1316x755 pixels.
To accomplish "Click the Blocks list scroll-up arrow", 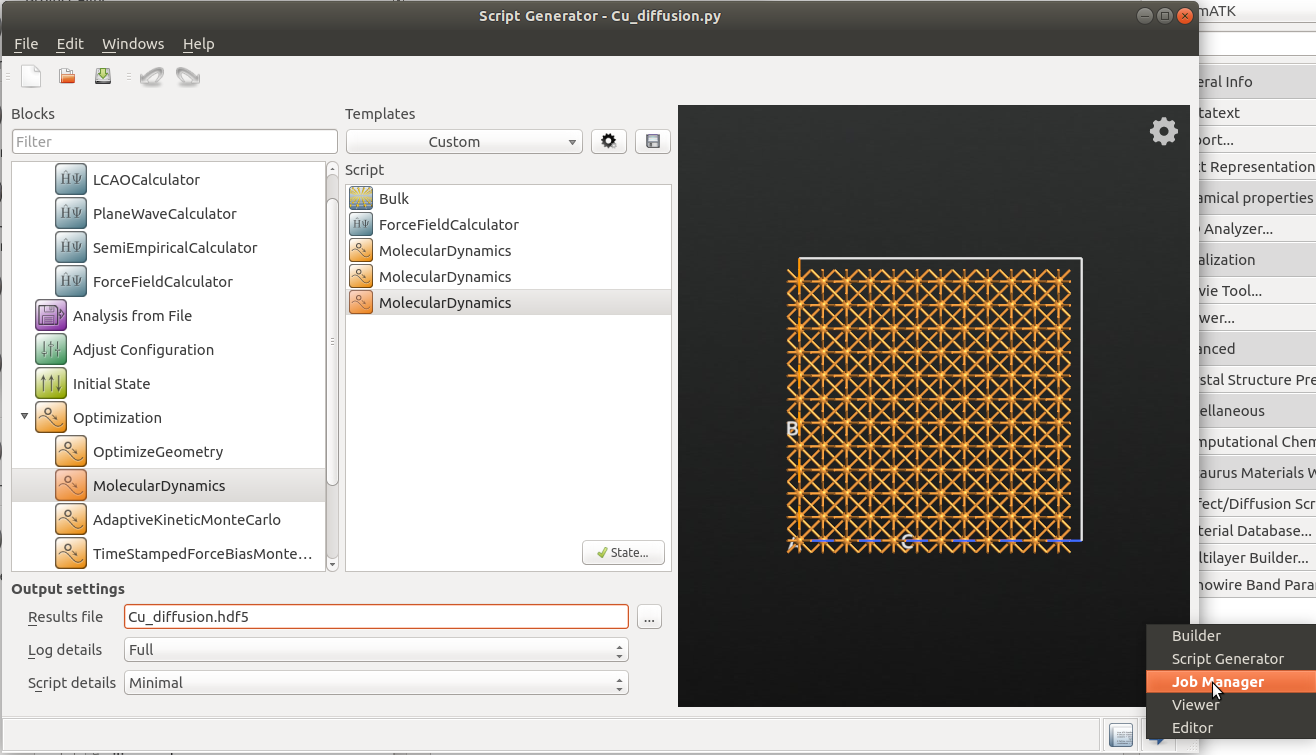I will click(x=332, y=169).
